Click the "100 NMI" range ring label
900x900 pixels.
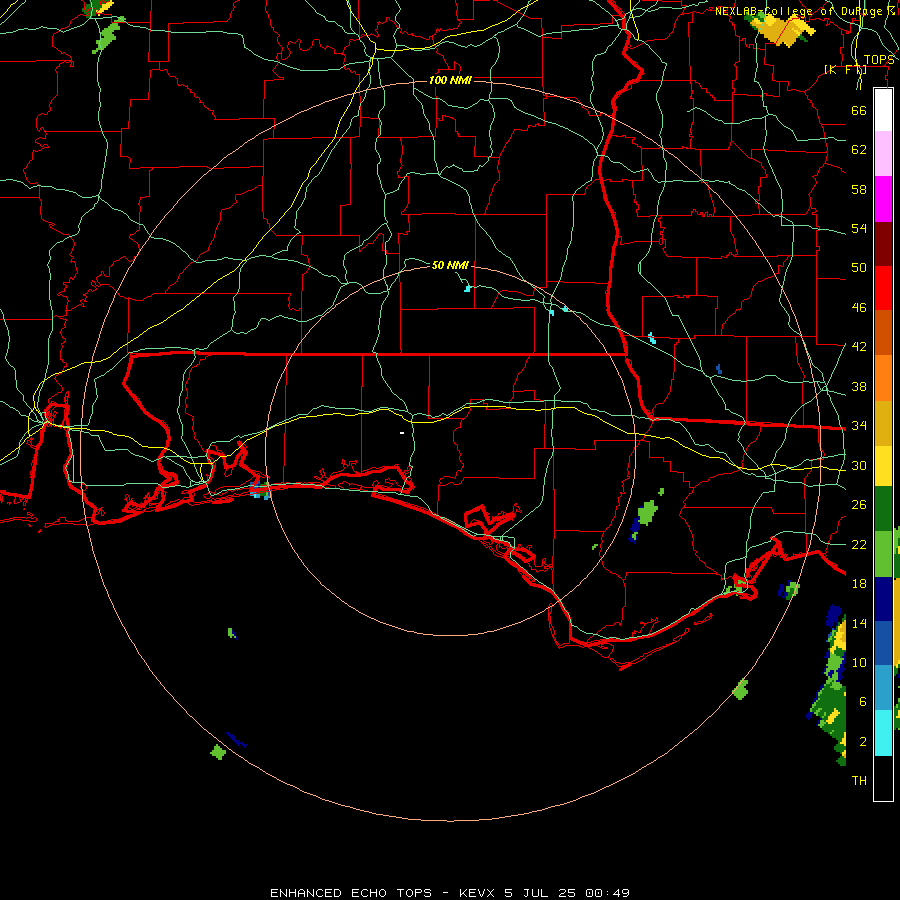[450, 80]
